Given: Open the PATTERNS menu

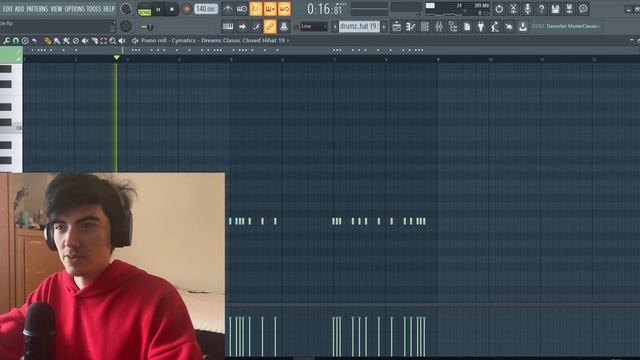Looking at the screenshot, I should (x=38, y=9).
